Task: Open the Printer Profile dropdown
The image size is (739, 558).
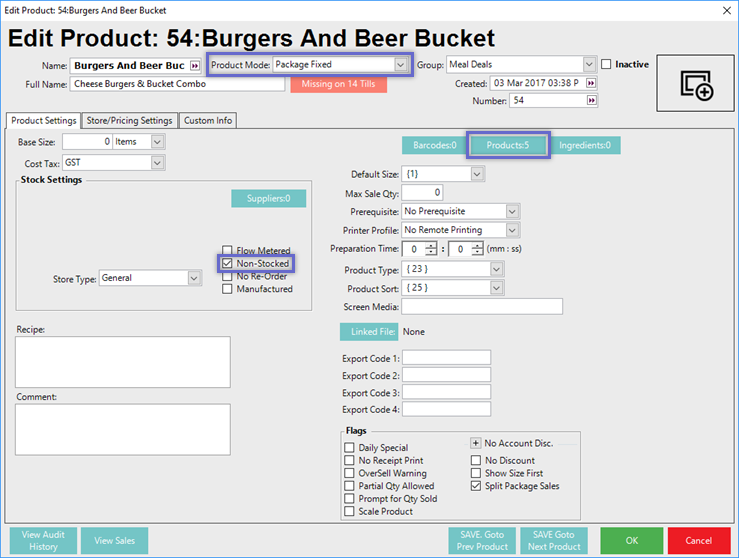Action: pyautogui.click(x=511, y=230)
